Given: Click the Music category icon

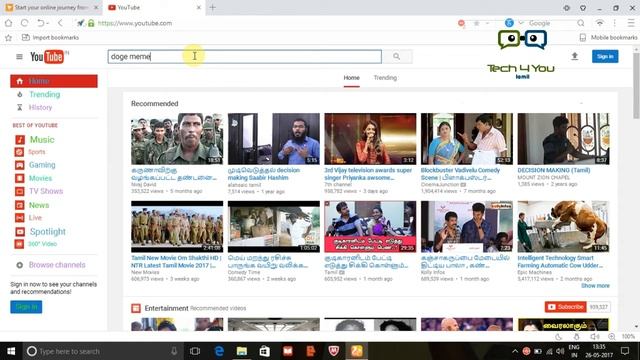Looking at the screenshot, I should click(20, 140).
